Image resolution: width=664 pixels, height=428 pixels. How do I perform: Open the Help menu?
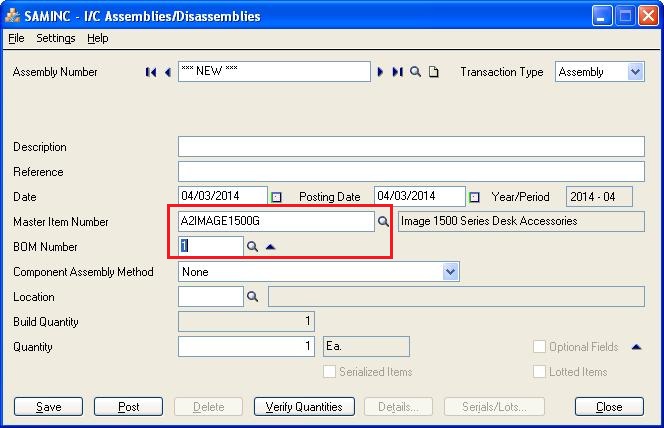[98, 38]
